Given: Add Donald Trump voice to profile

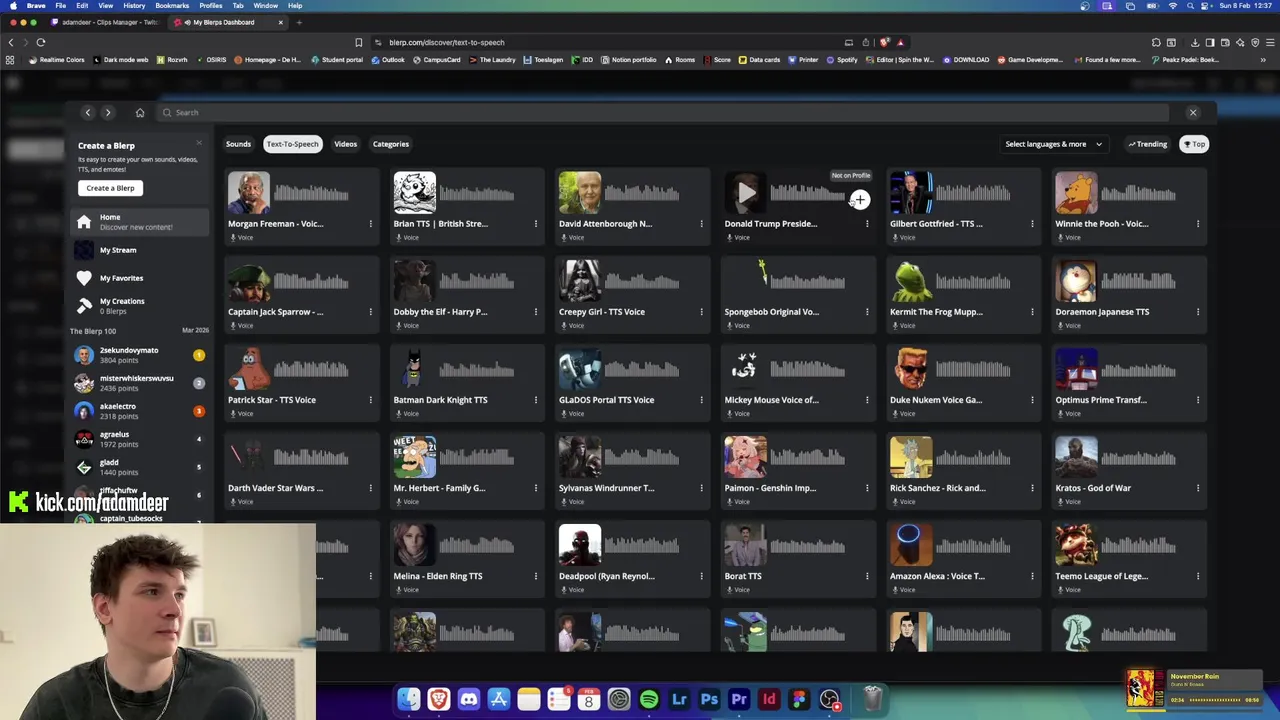Looking at the screenshot, I should pos(859,200).
